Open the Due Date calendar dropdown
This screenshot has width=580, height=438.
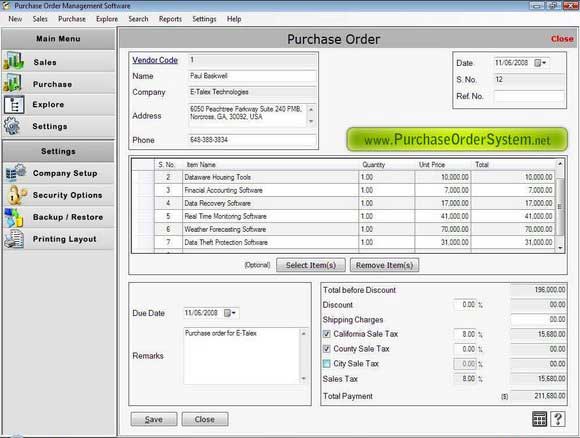click(230, 313)
